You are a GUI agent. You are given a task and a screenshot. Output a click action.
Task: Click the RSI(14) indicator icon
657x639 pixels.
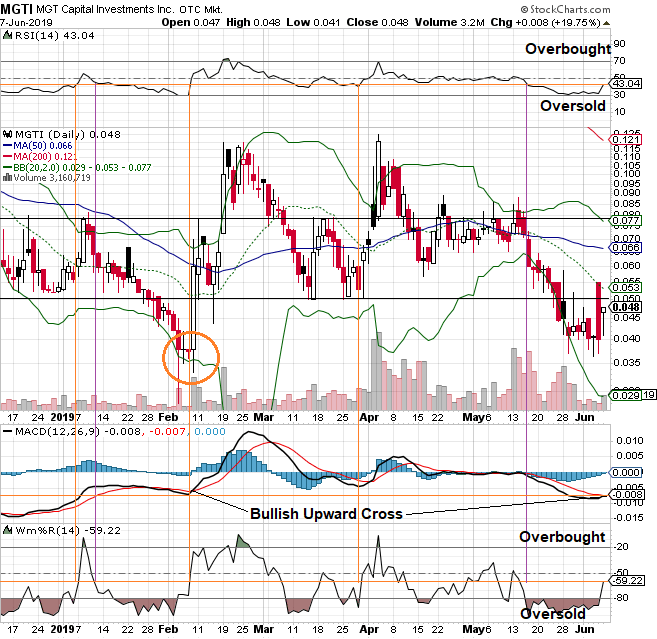pos(7,36)
